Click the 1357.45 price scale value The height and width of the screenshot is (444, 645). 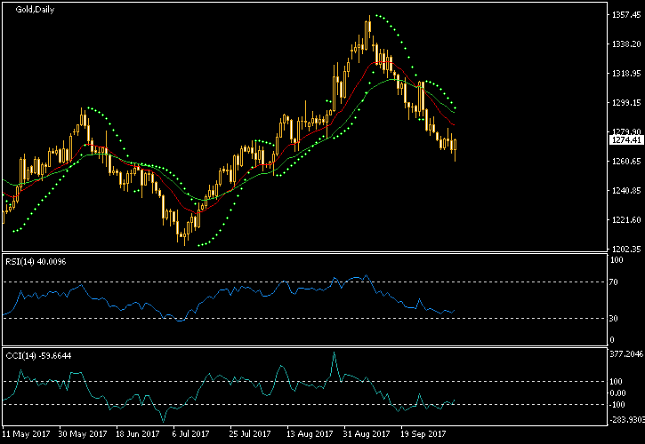pyautogui.click(x=626, y=15)
